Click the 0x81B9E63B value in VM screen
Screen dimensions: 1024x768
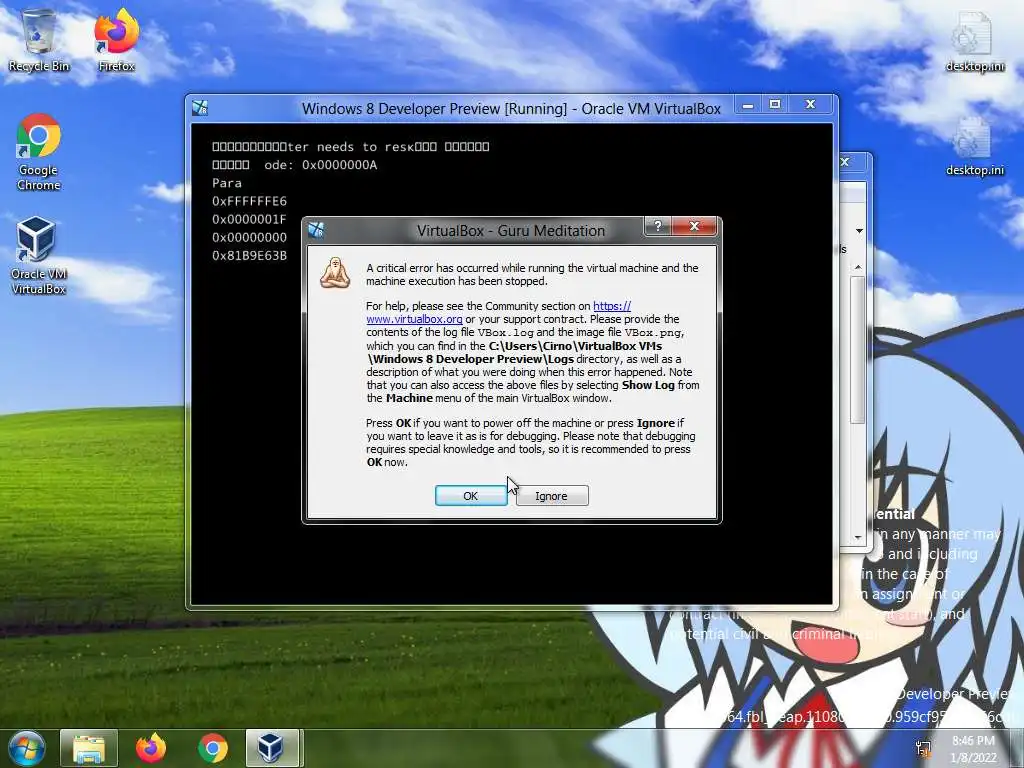click(x=249, y=255)
